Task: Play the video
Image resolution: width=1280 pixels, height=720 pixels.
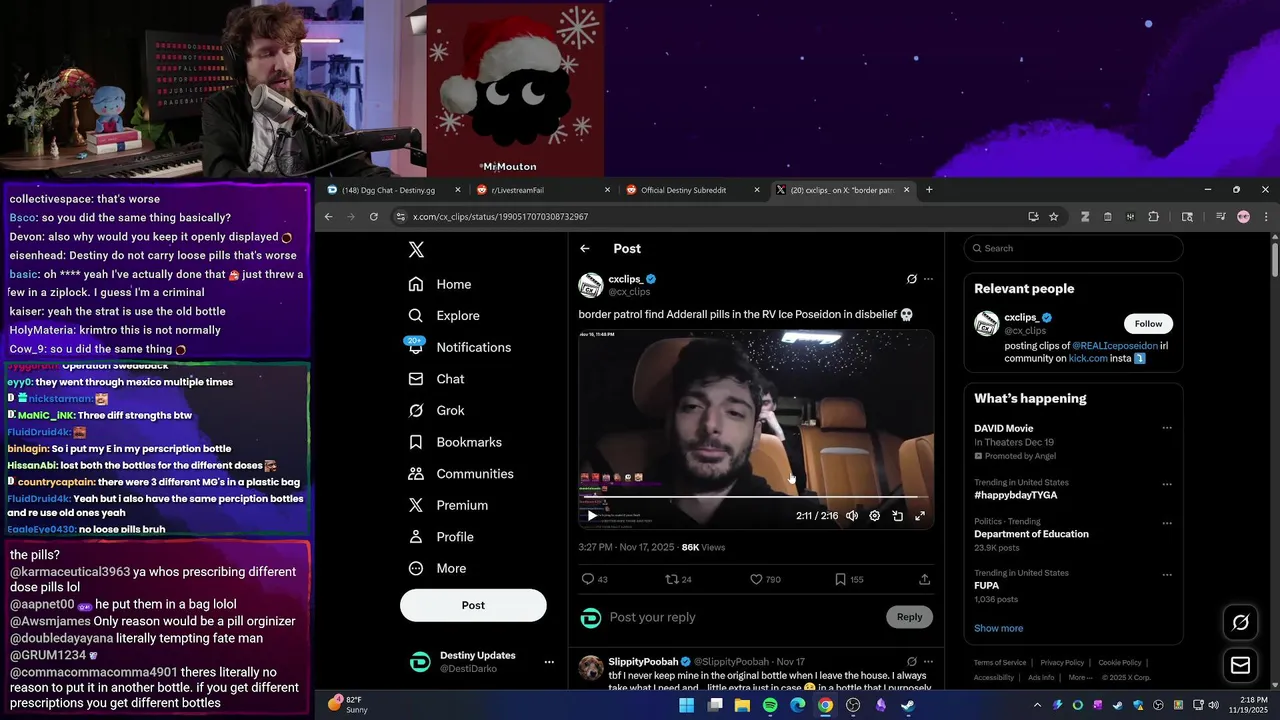Action: pyautogui.click(x=592, y=516)
